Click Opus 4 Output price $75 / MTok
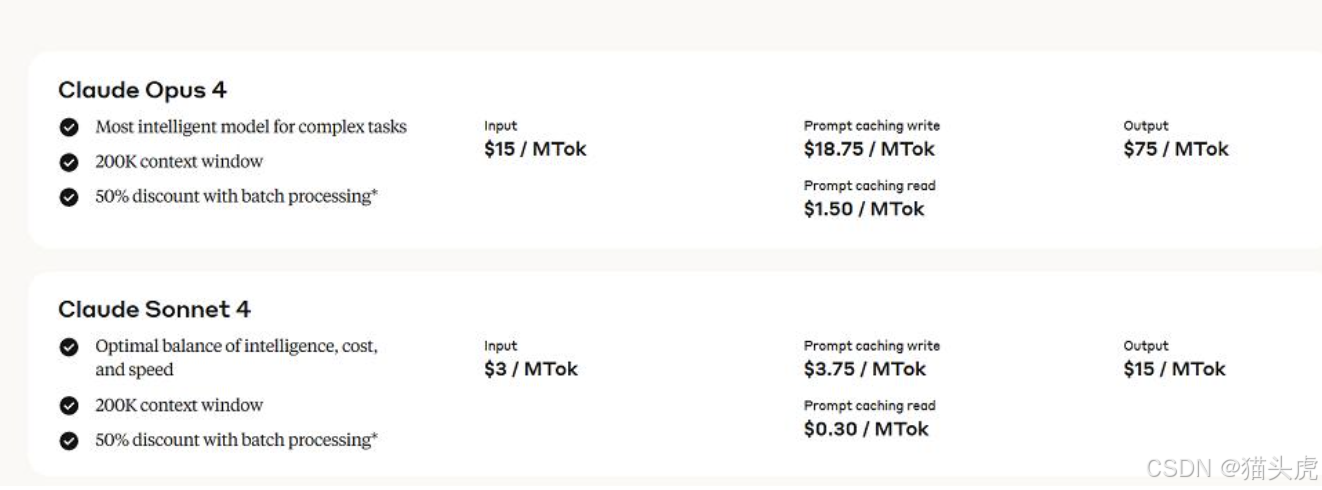The width and height of the screenshot is (1322, 490). 1176,149
